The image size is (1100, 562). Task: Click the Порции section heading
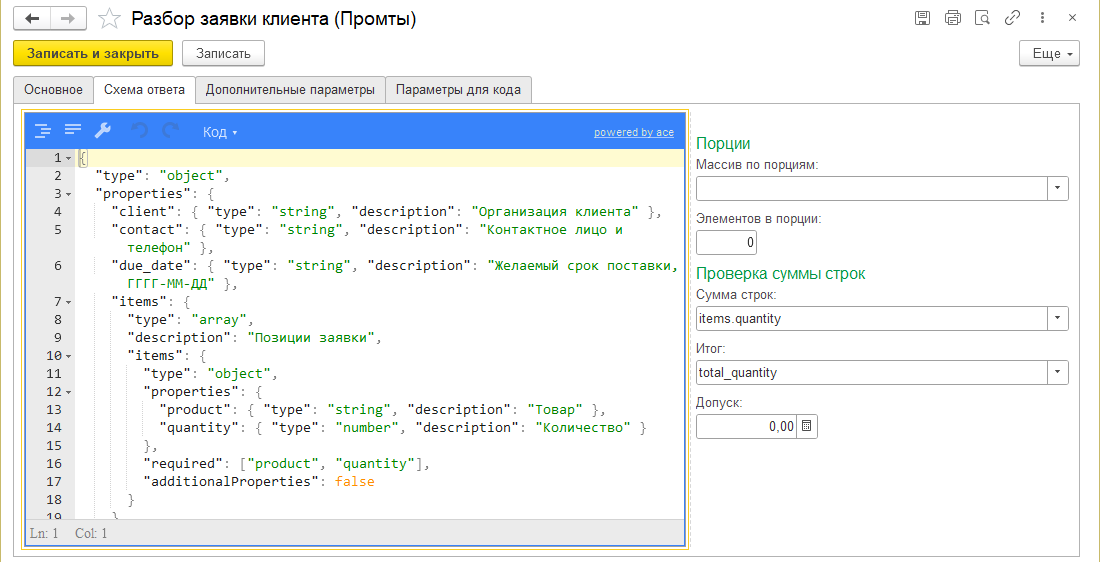click(x=723, y=144)
